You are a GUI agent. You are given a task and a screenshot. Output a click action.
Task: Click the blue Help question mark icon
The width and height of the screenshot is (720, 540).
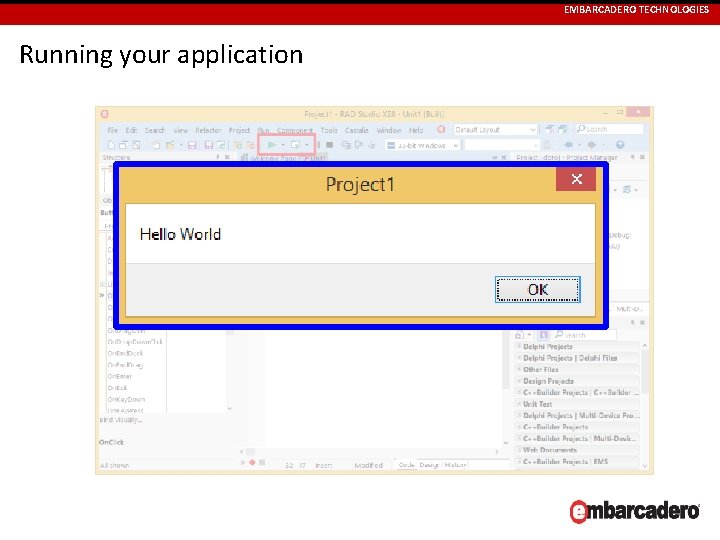620,145
